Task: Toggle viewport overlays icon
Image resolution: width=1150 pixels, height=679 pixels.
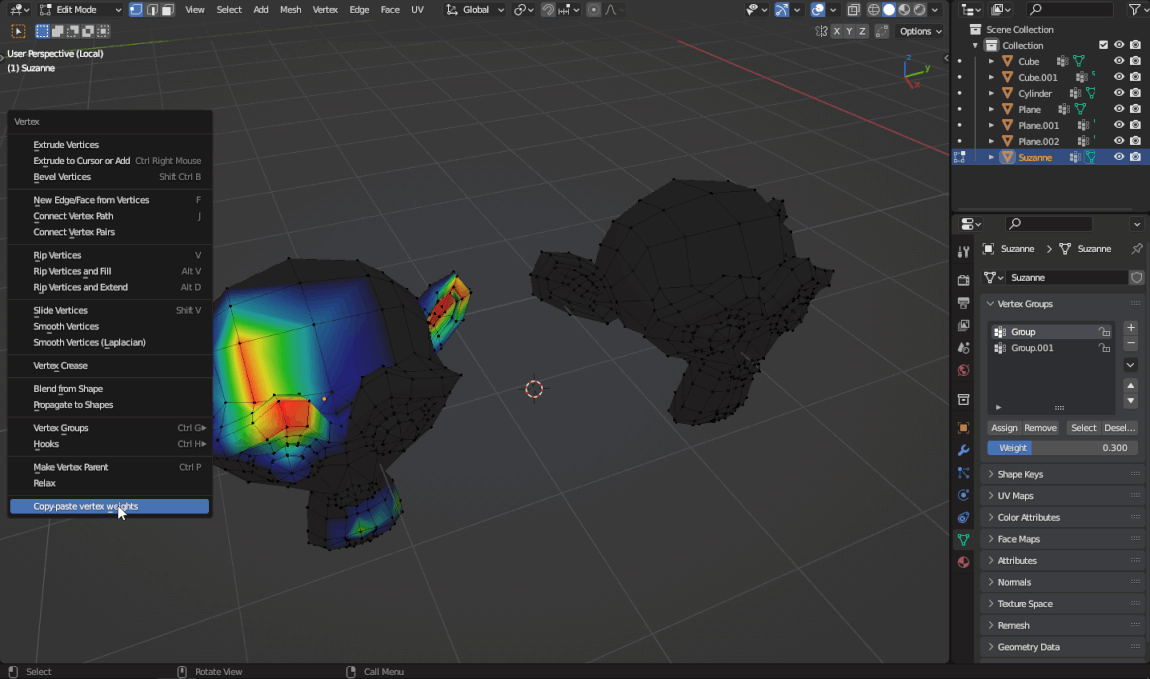Action: point(818,10)
